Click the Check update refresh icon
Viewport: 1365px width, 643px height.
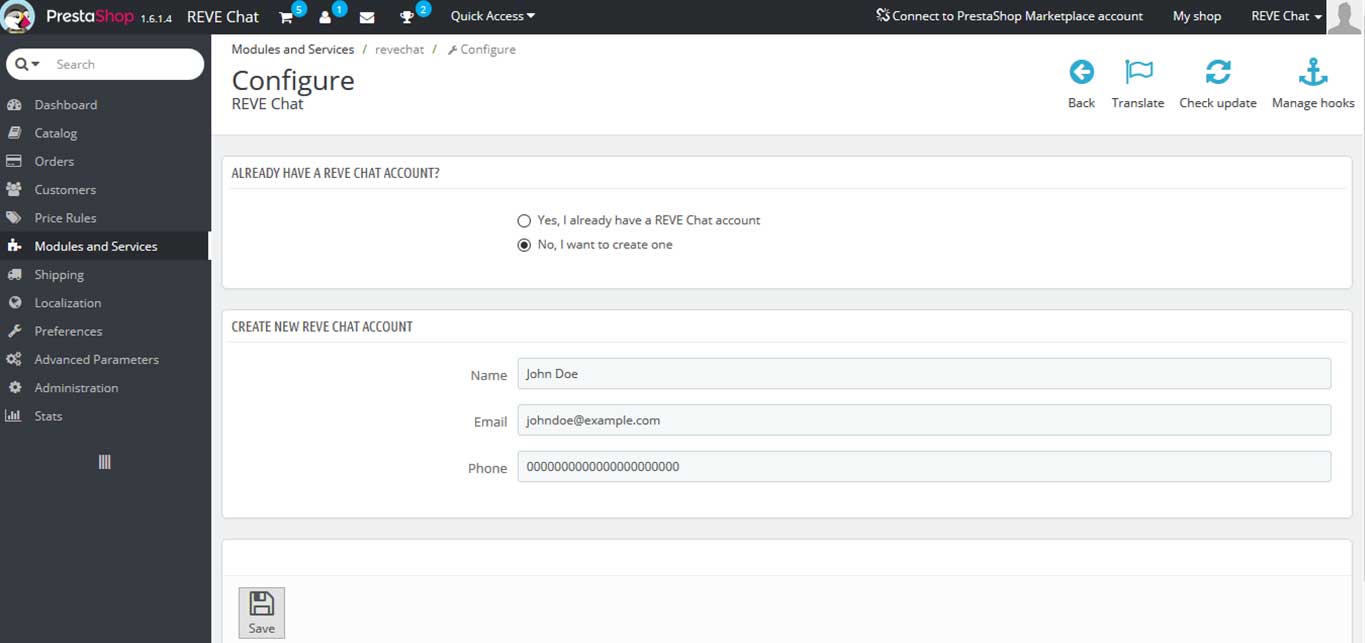pyautogui.click(x=1217, y=72)
